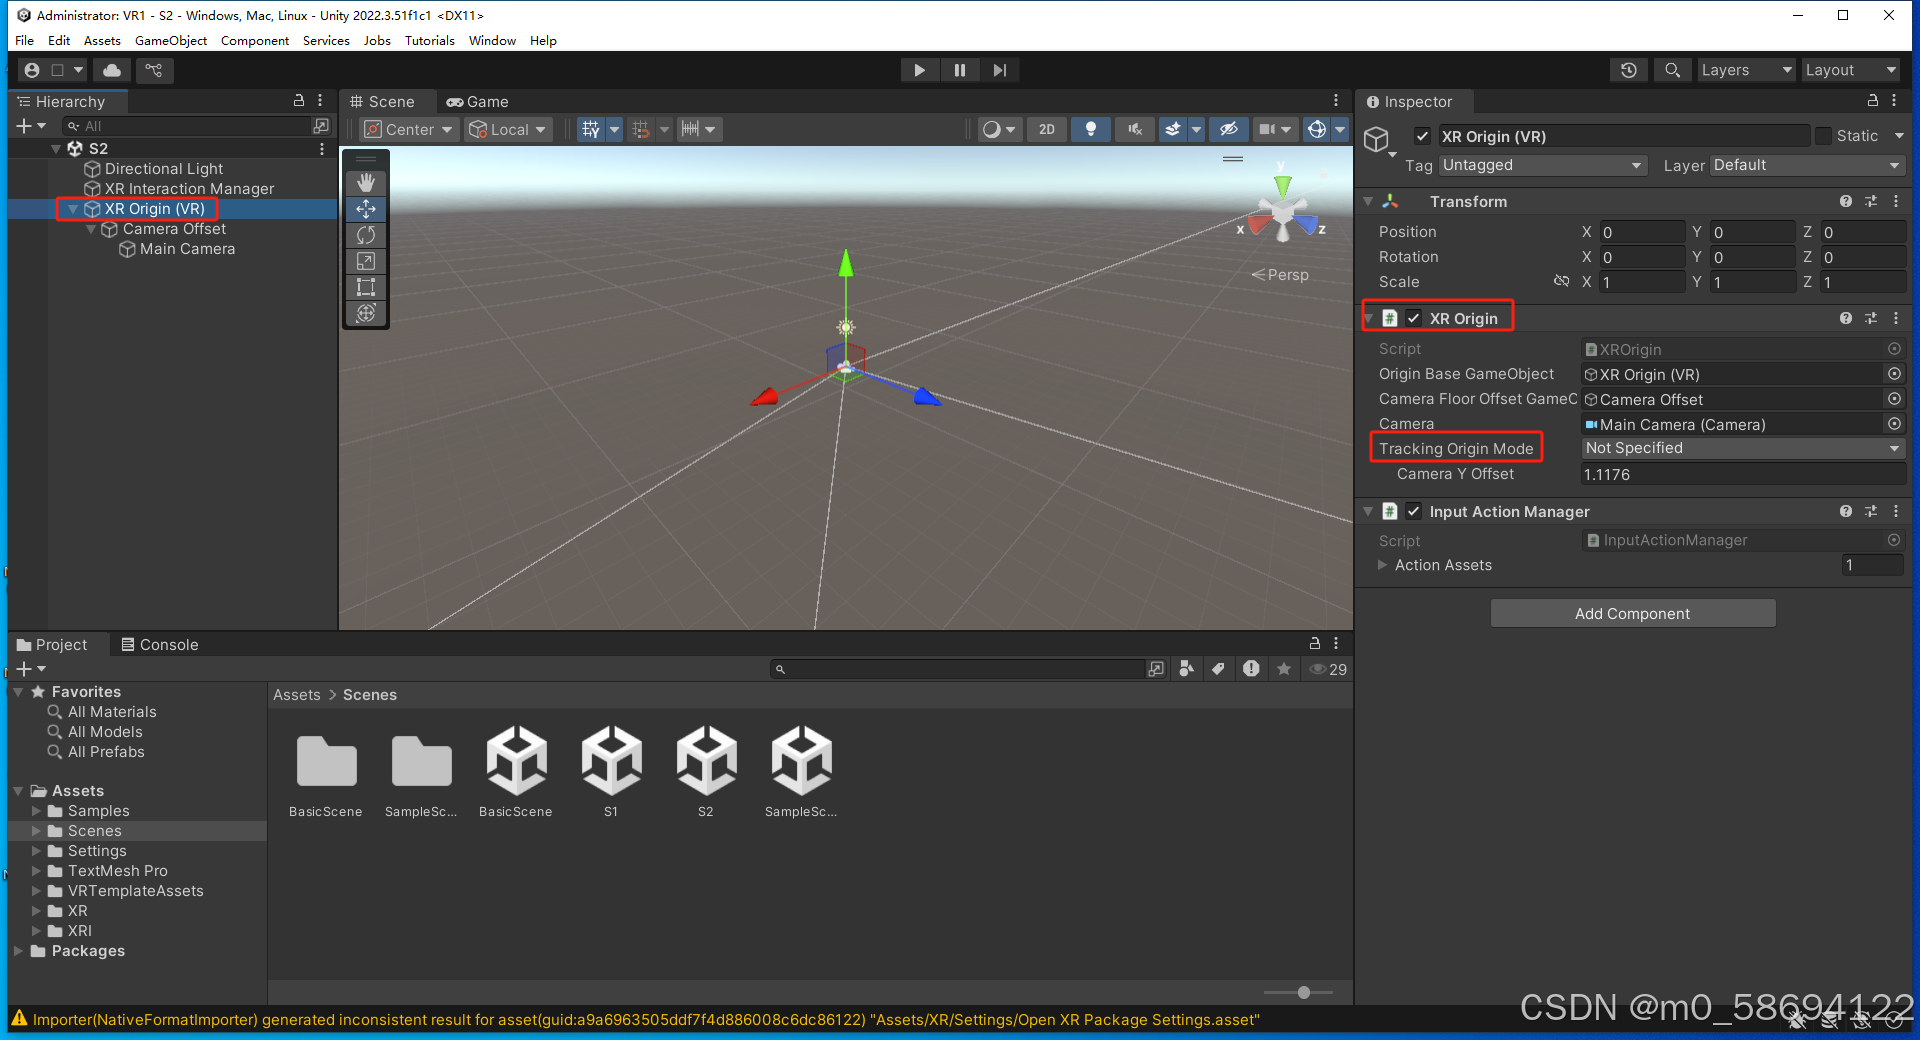Select the Rotate tool

tap(365, 235)
